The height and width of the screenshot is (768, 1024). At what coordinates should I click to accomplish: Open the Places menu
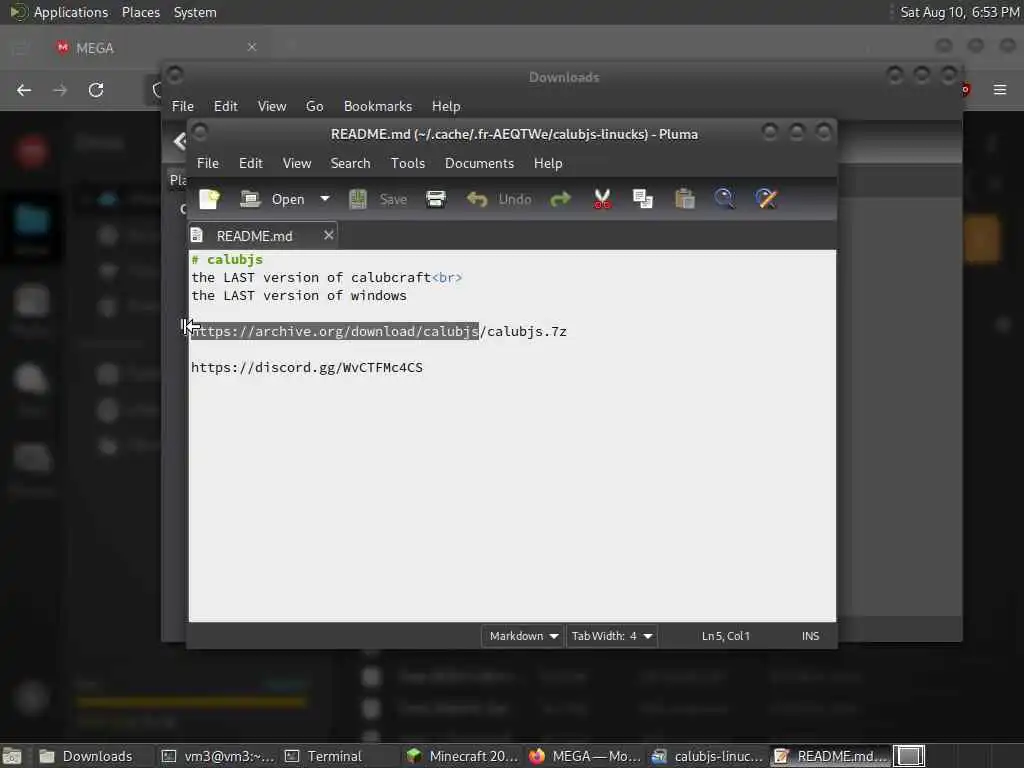coord(140,12)
